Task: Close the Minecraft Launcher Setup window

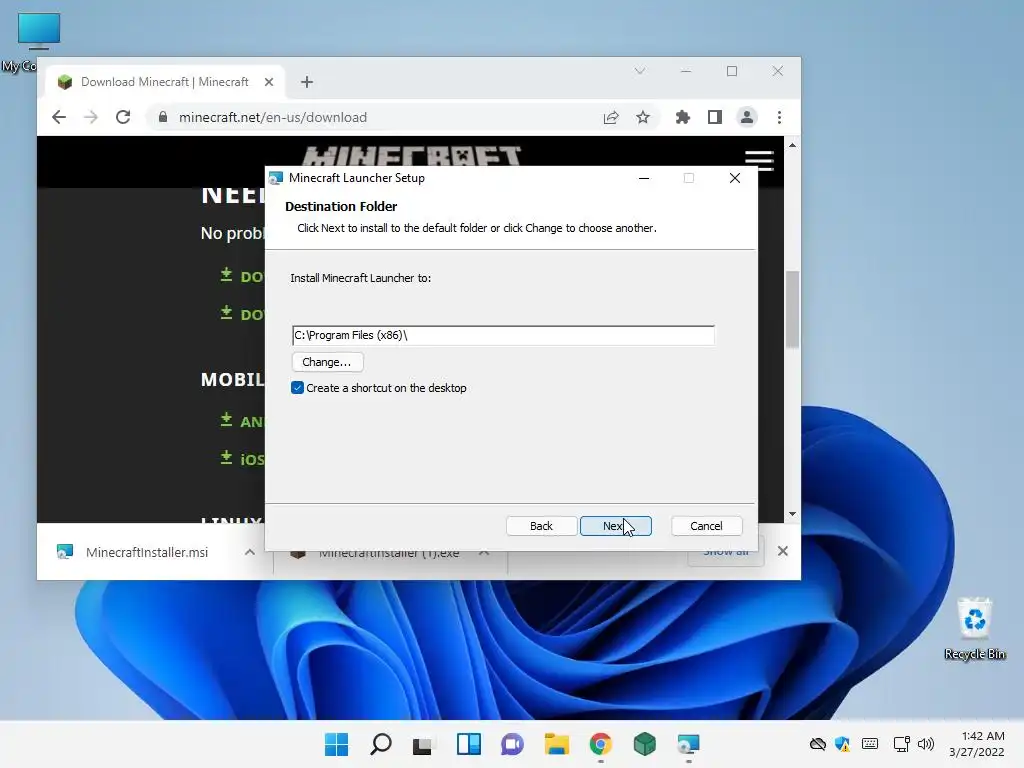Action: [735, 178]
